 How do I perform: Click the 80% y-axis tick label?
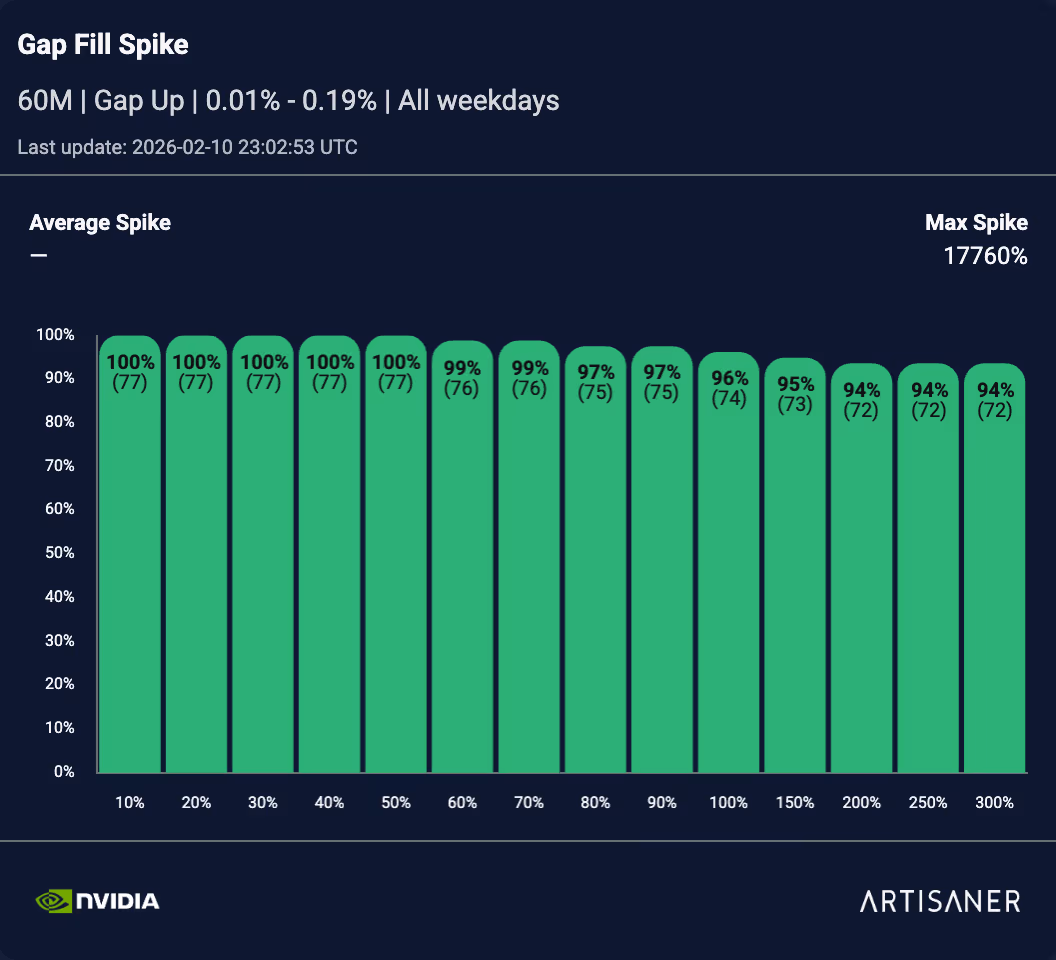[59, 422]
